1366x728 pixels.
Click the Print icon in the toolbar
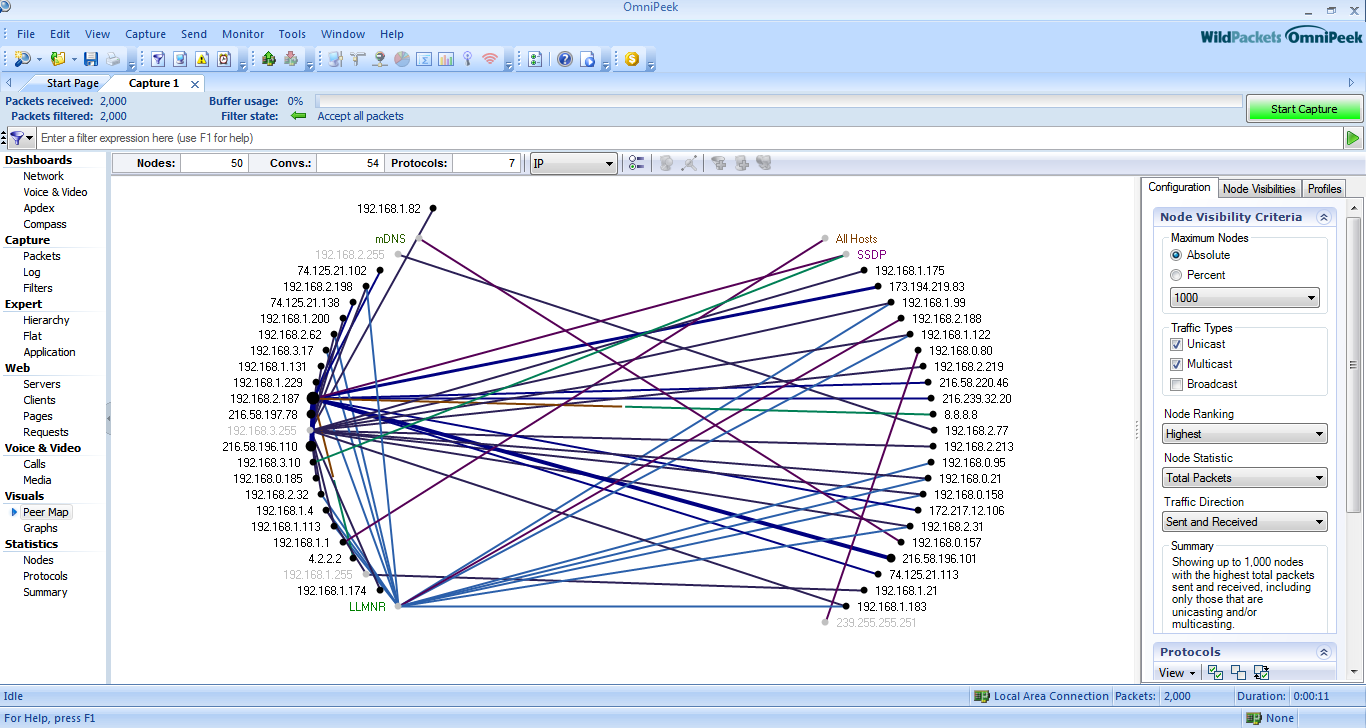click(x=113, y=59)
